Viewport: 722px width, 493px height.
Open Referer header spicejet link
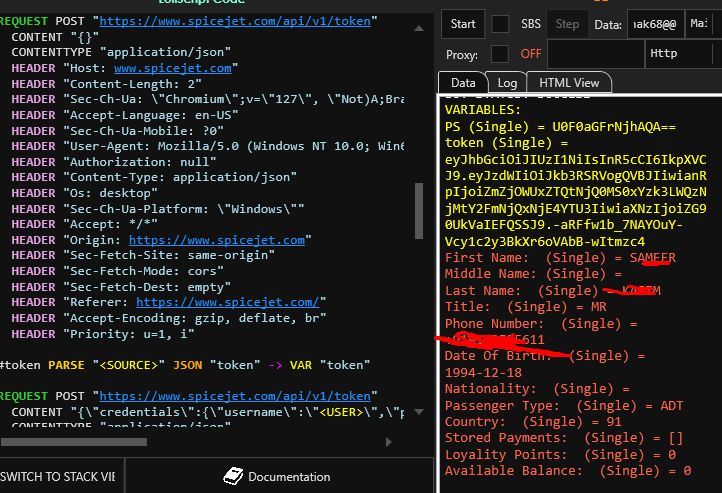[227, 302]
